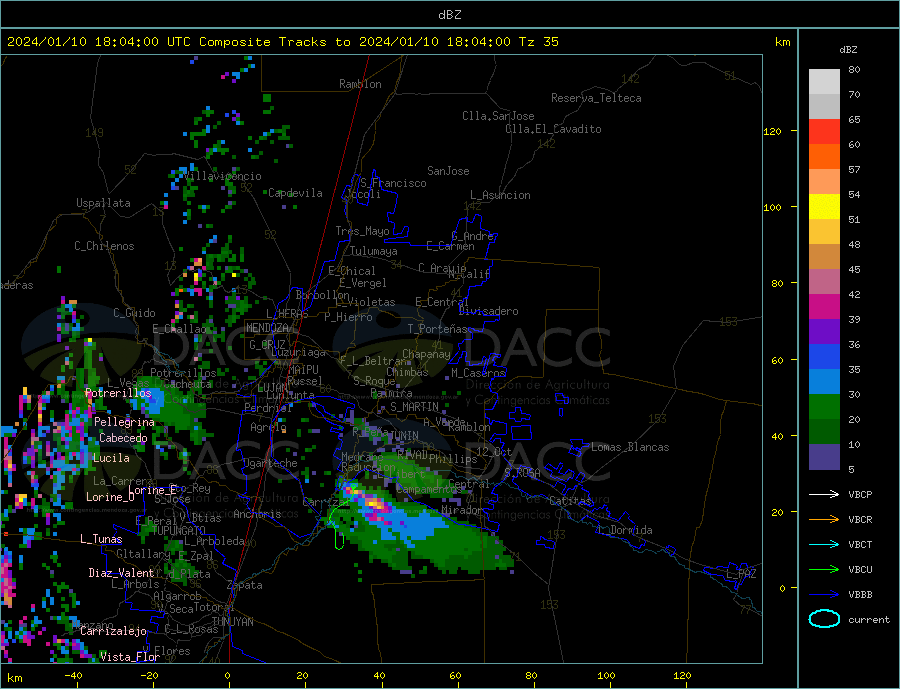
Task: Click the blue VBBB arrow legend icon
Action: [x=824, y=595]
